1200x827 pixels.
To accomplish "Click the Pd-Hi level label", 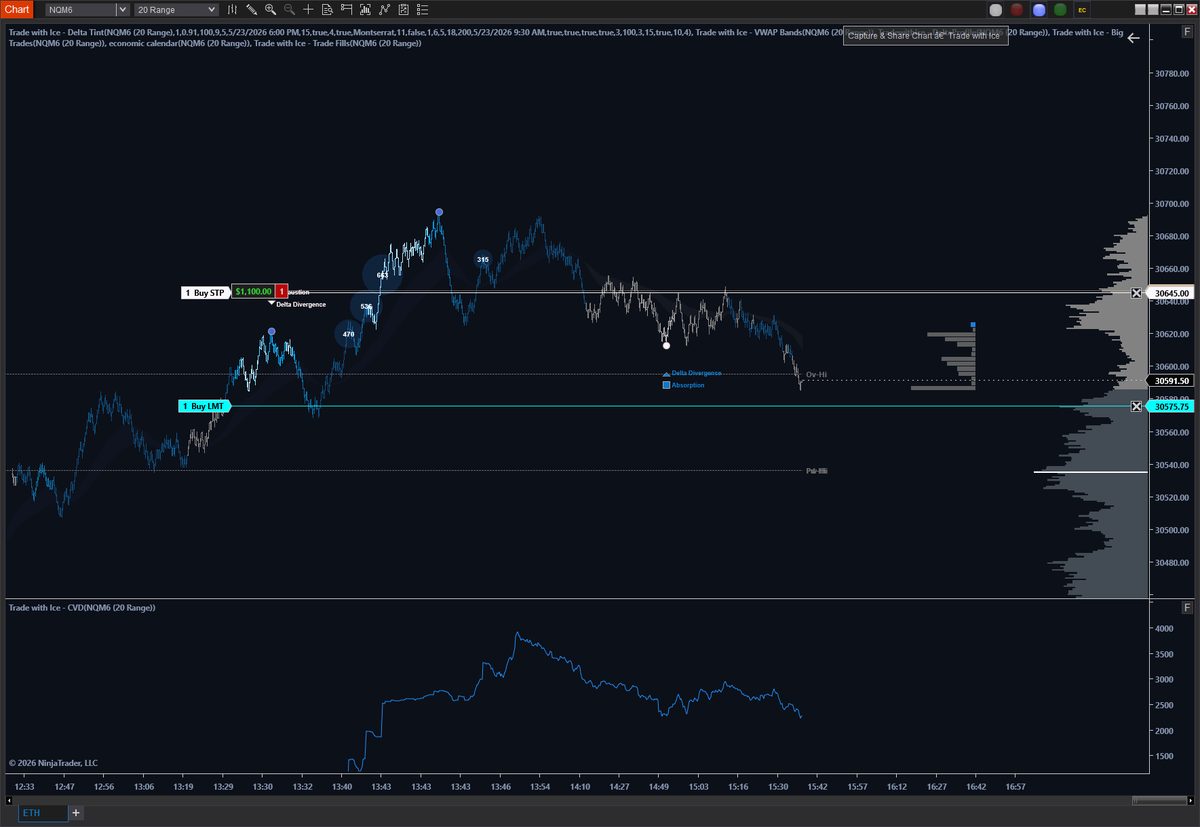I will (x=816, y=470).
